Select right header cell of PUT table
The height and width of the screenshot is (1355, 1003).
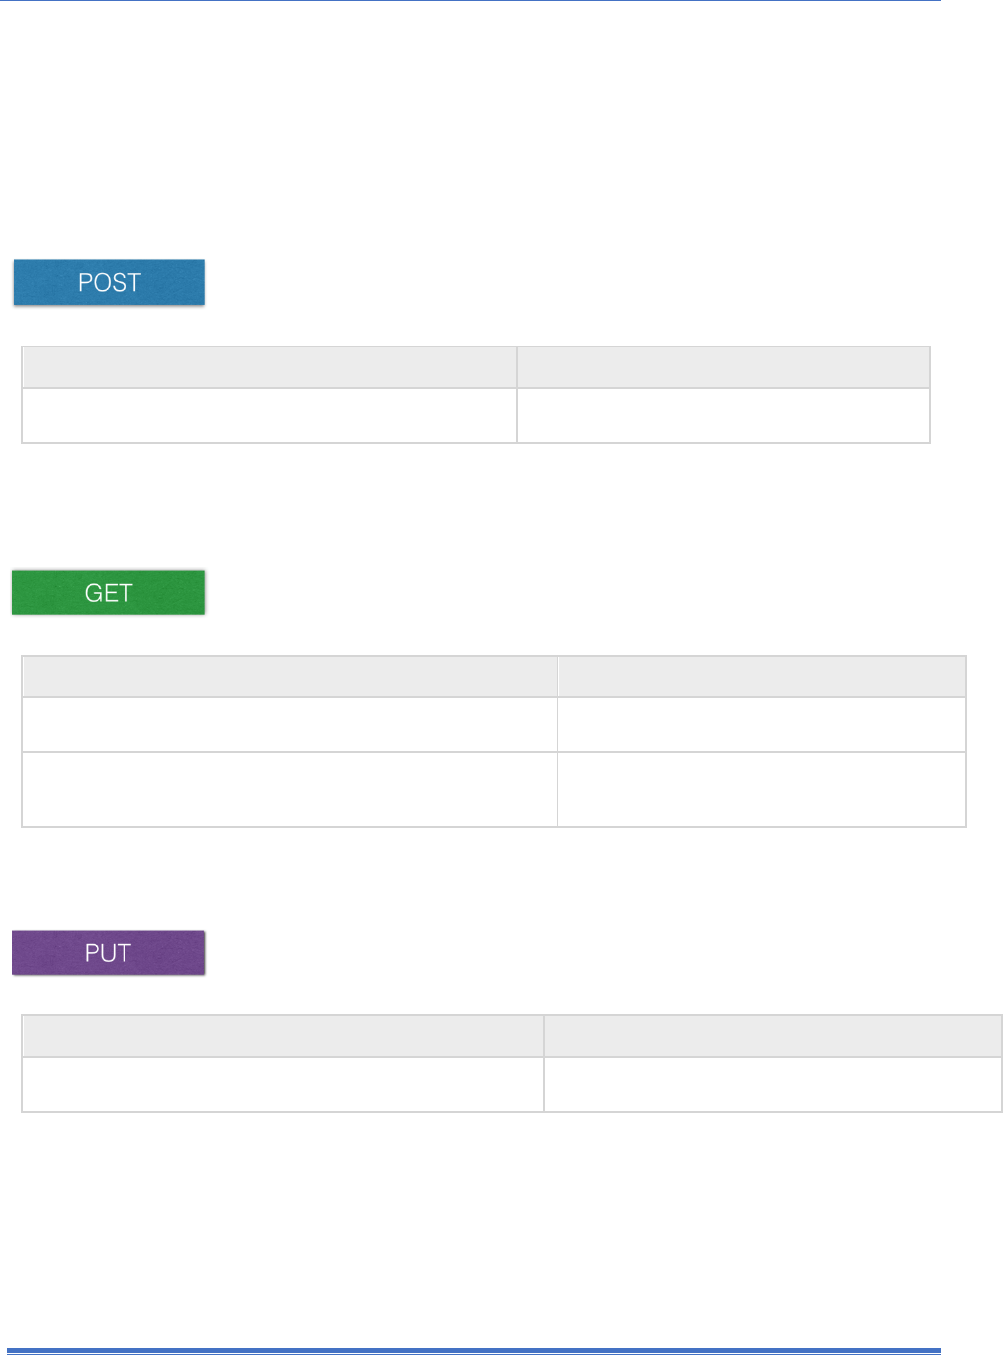click(772, 1036)
